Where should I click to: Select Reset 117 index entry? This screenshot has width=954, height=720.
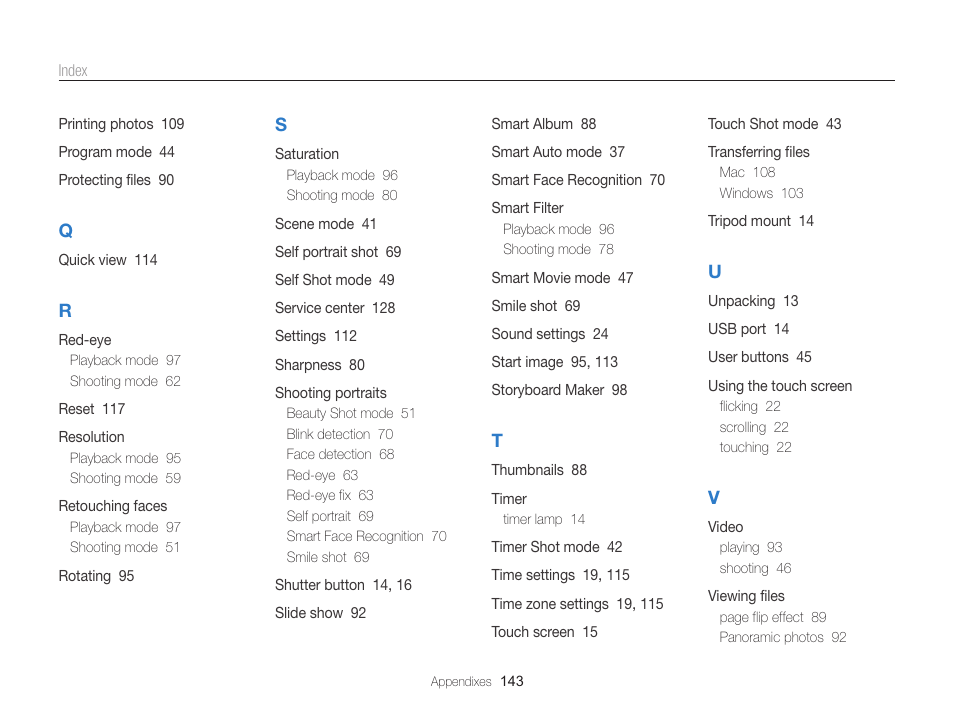pyautogui.click(x=92, y=409)
